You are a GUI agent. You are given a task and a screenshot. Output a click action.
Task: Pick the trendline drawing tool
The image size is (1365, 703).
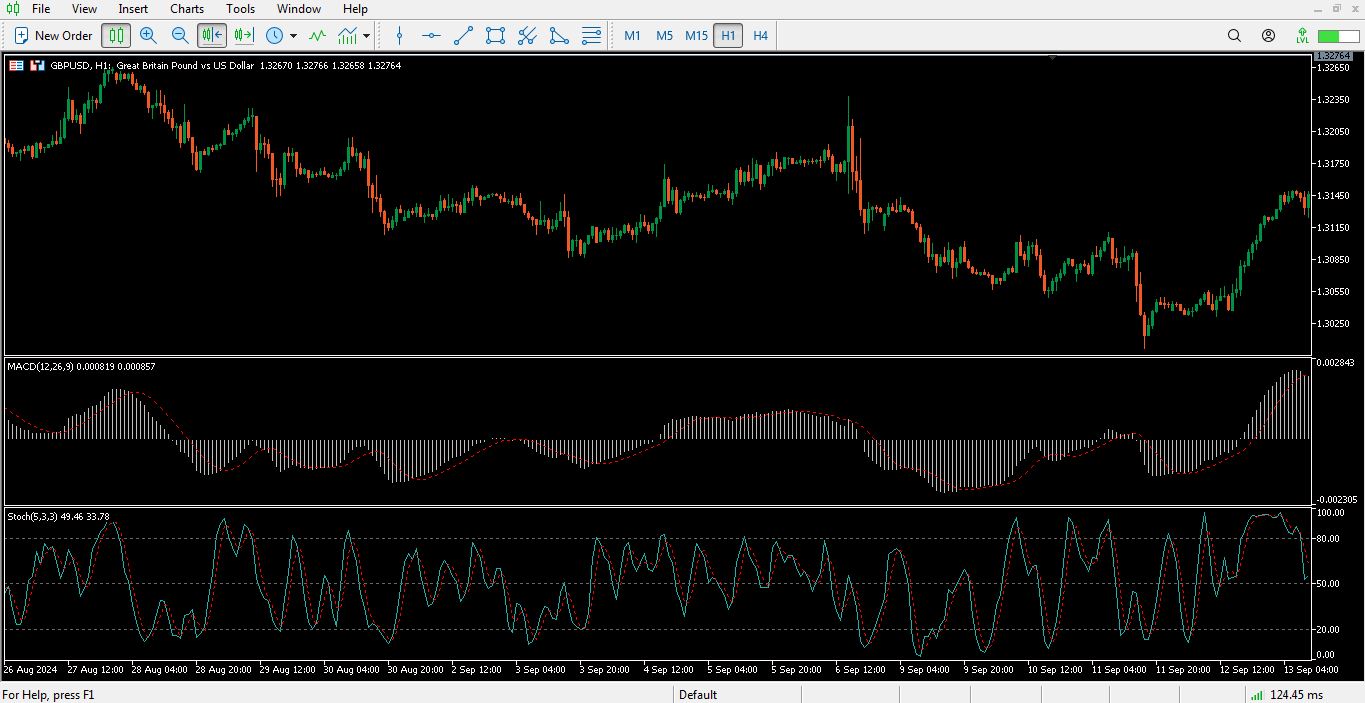tap(463, 35)
